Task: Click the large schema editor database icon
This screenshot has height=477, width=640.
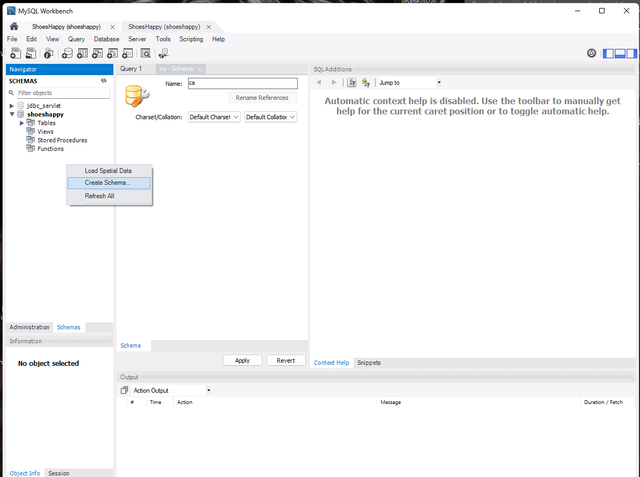Action: pos(137,96)
